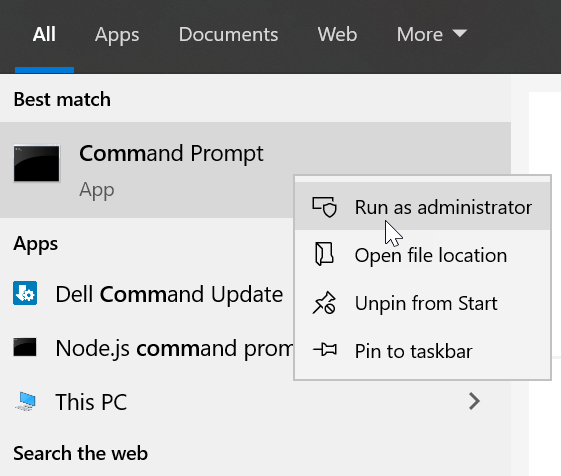Click the unpin icon beside Unpin from Start
Viewport: 561px width, 476px height.
pyautogui.click(x=324, y=303)
